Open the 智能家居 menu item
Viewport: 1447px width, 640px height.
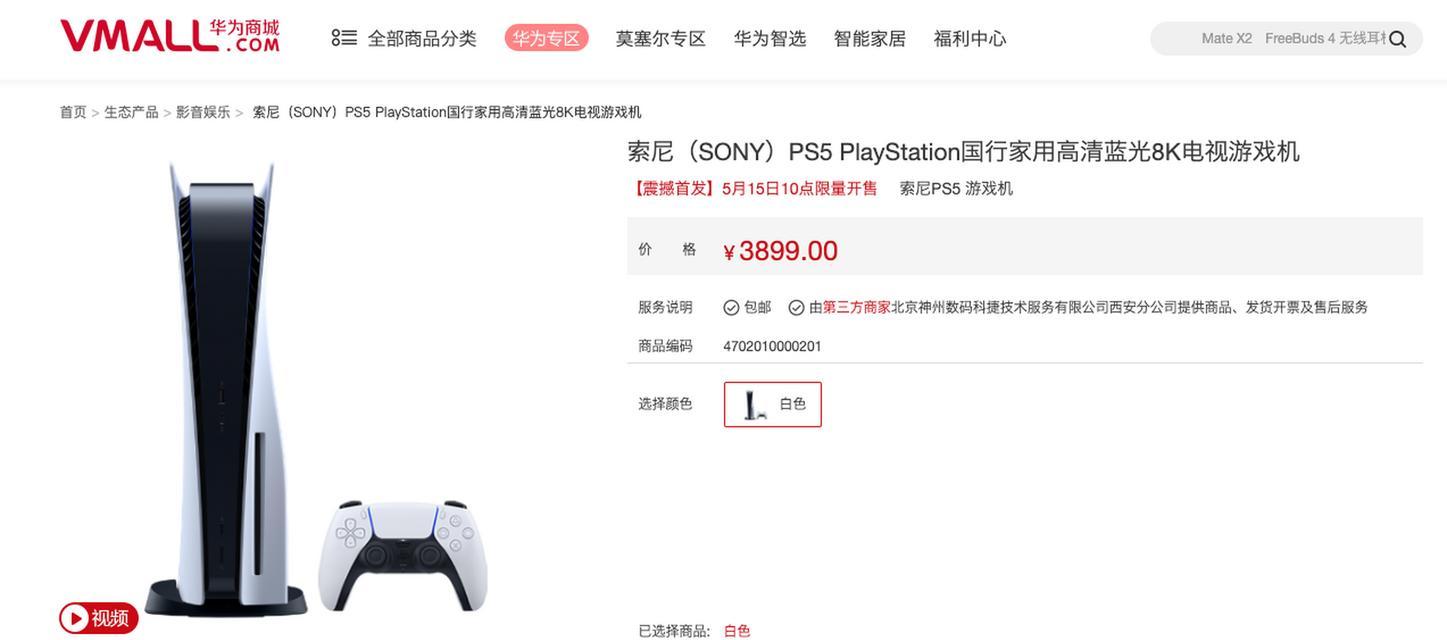(x=870, y=38)
